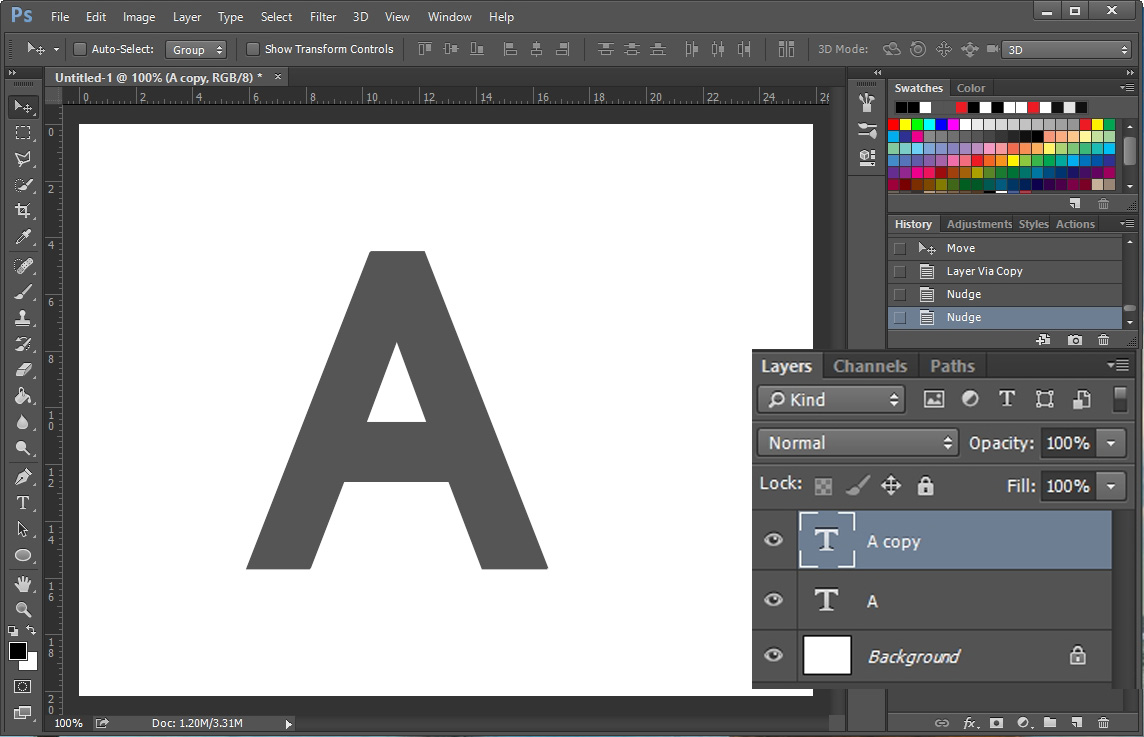1144x737 pixels.
Task: Select the Eyedropper tool
Action: click(23, 237)
